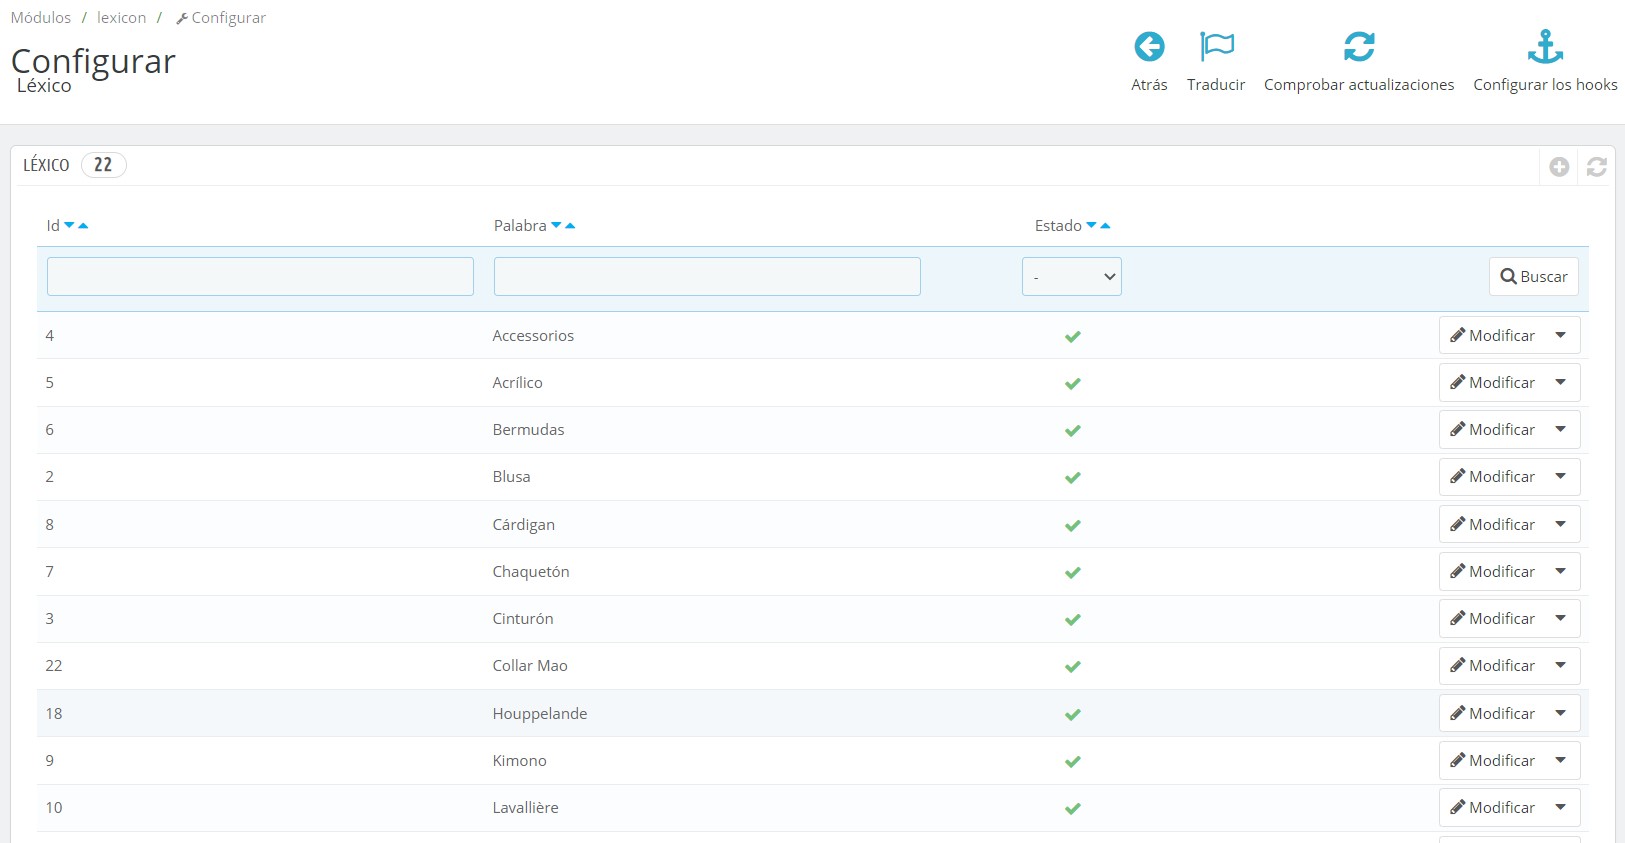1625x843 pixels.
Task: Select the word Bermudas in table
Action: pos(528,430)
